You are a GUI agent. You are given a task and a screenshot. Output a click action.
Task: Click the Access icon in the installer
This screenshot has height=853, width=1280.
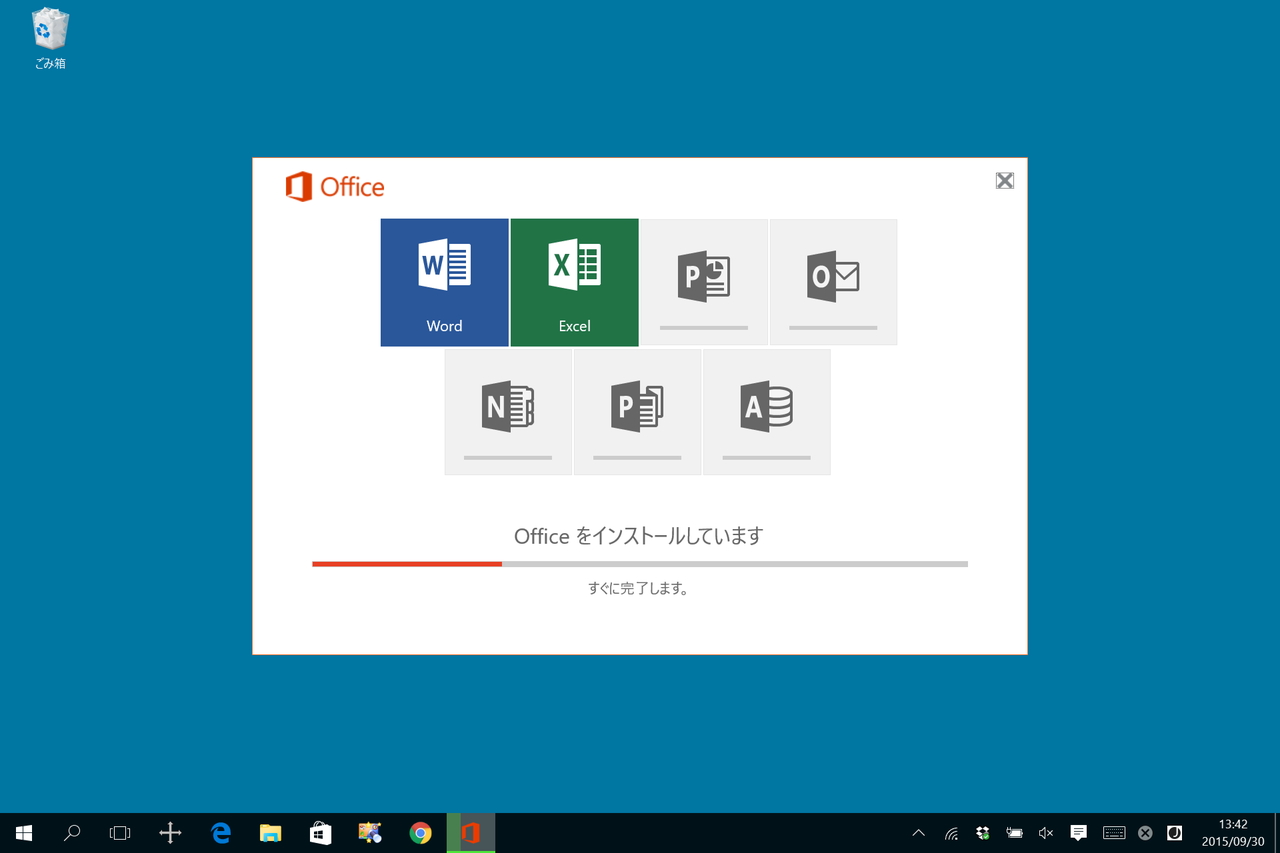[x=766, y=405]
